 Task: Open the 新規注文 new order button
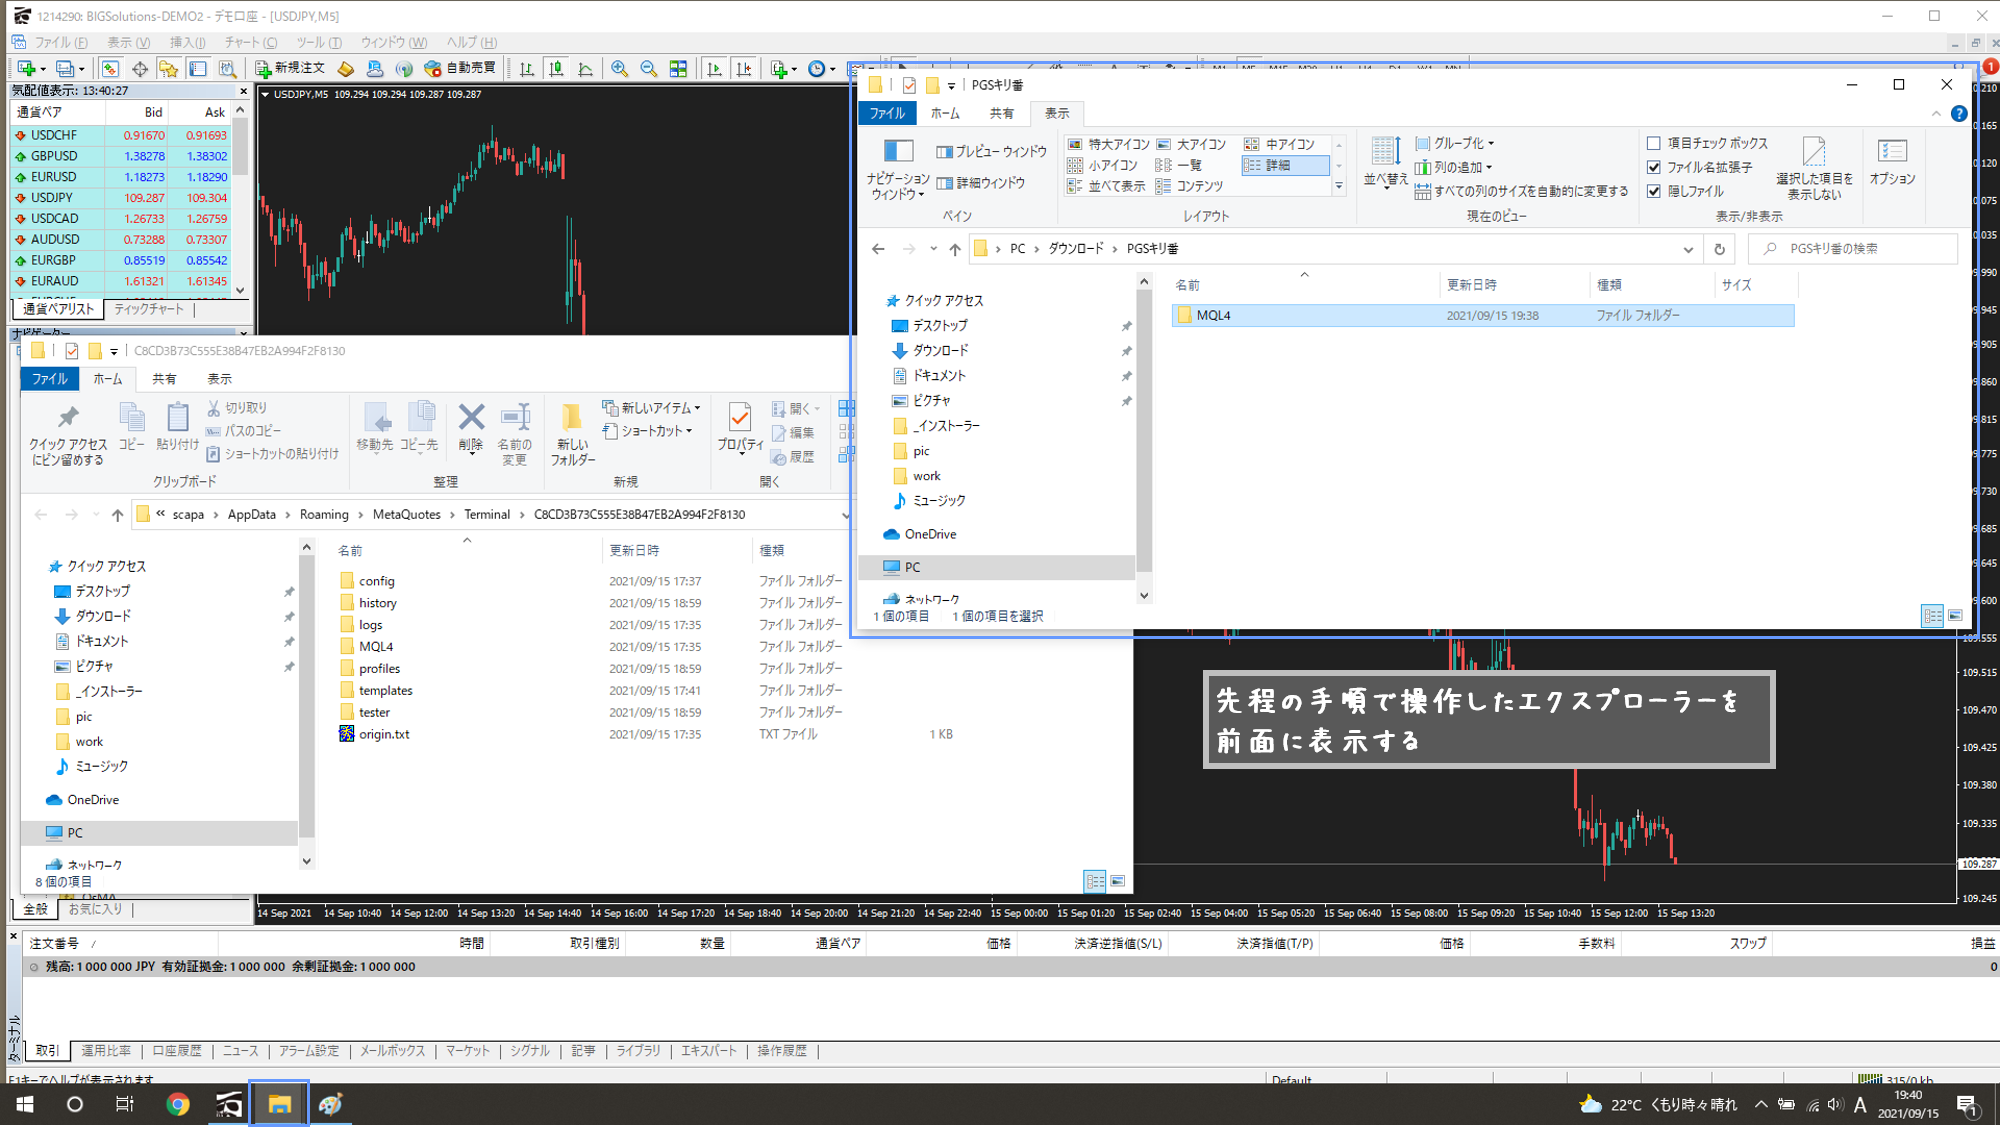tap(290, 68)
